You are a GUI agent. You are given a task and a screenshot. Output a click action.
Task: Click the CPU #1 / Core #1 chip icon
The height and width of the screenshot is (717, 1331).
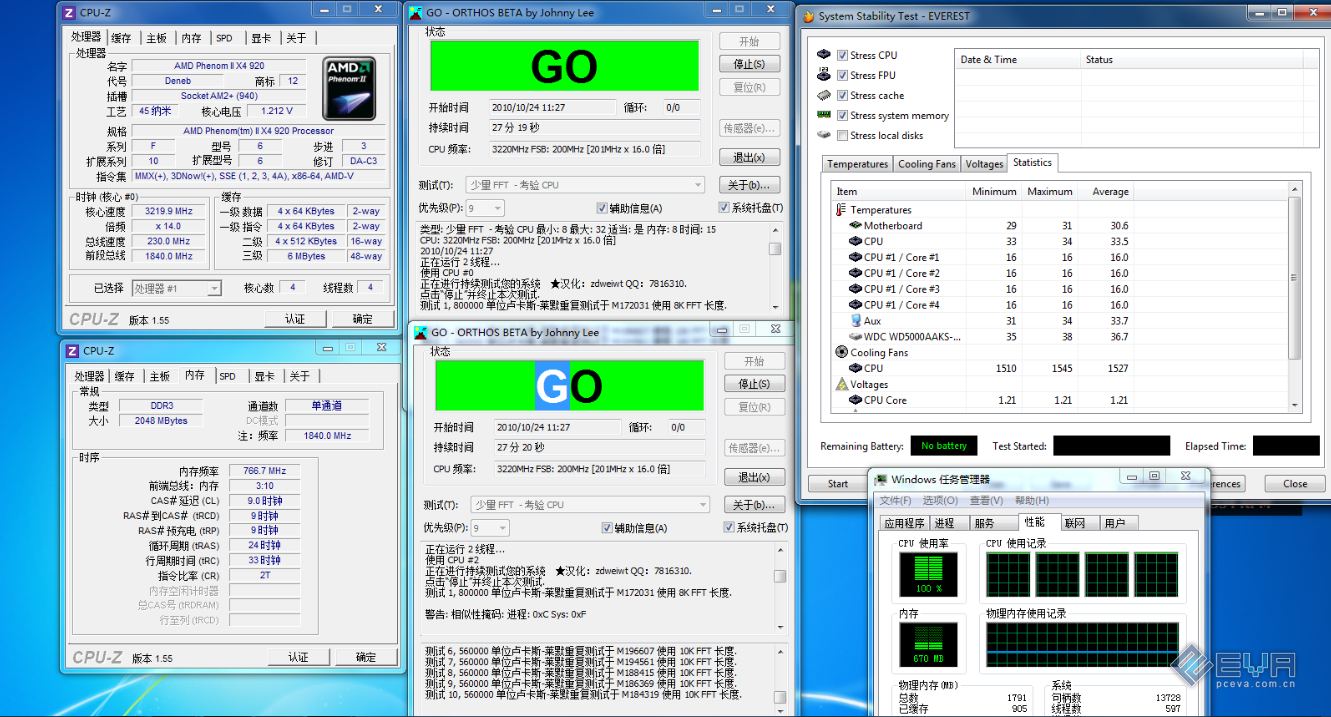tap(855, 257)
